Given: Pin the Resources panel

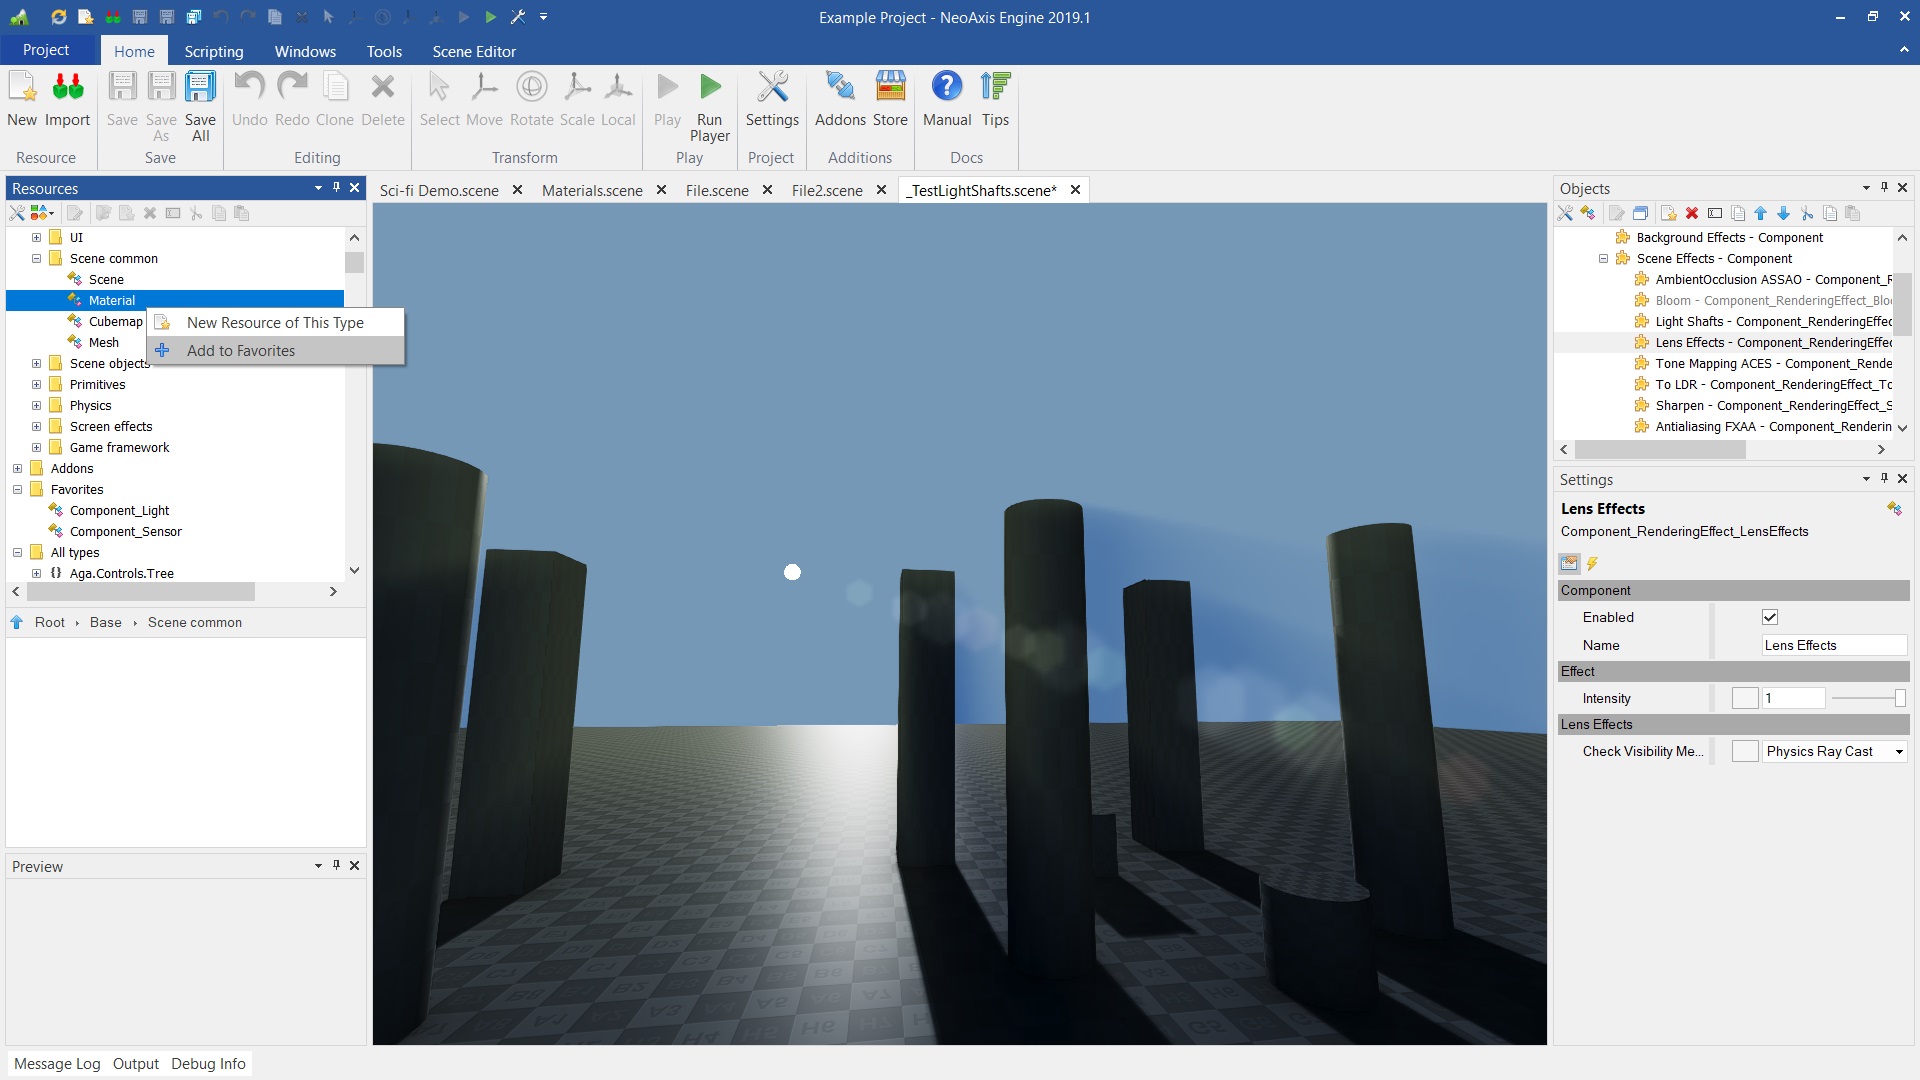Looking at the screenshot, I should pos(336,187).
